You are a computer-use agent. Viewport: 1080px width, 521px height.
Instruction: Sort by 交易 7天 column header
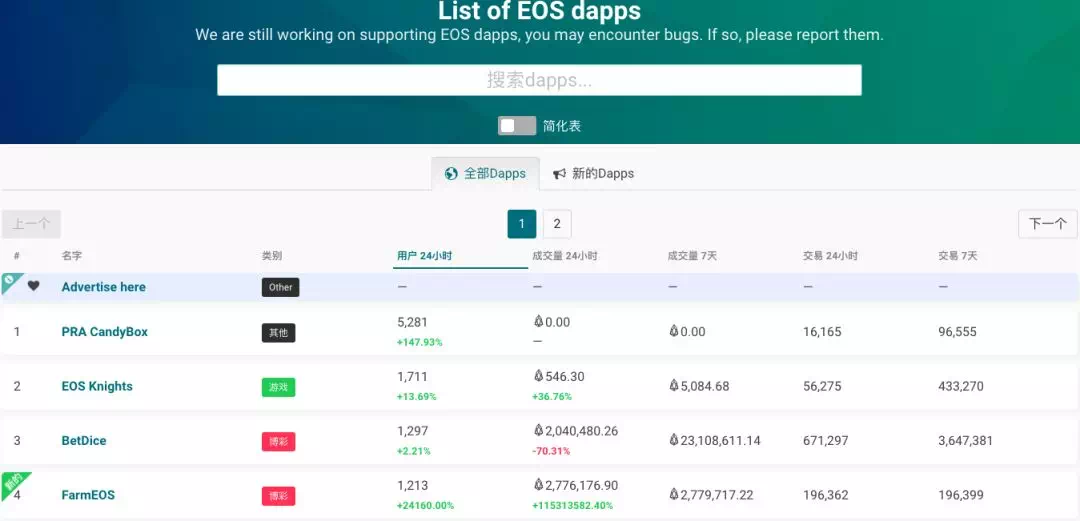point(957,256)
